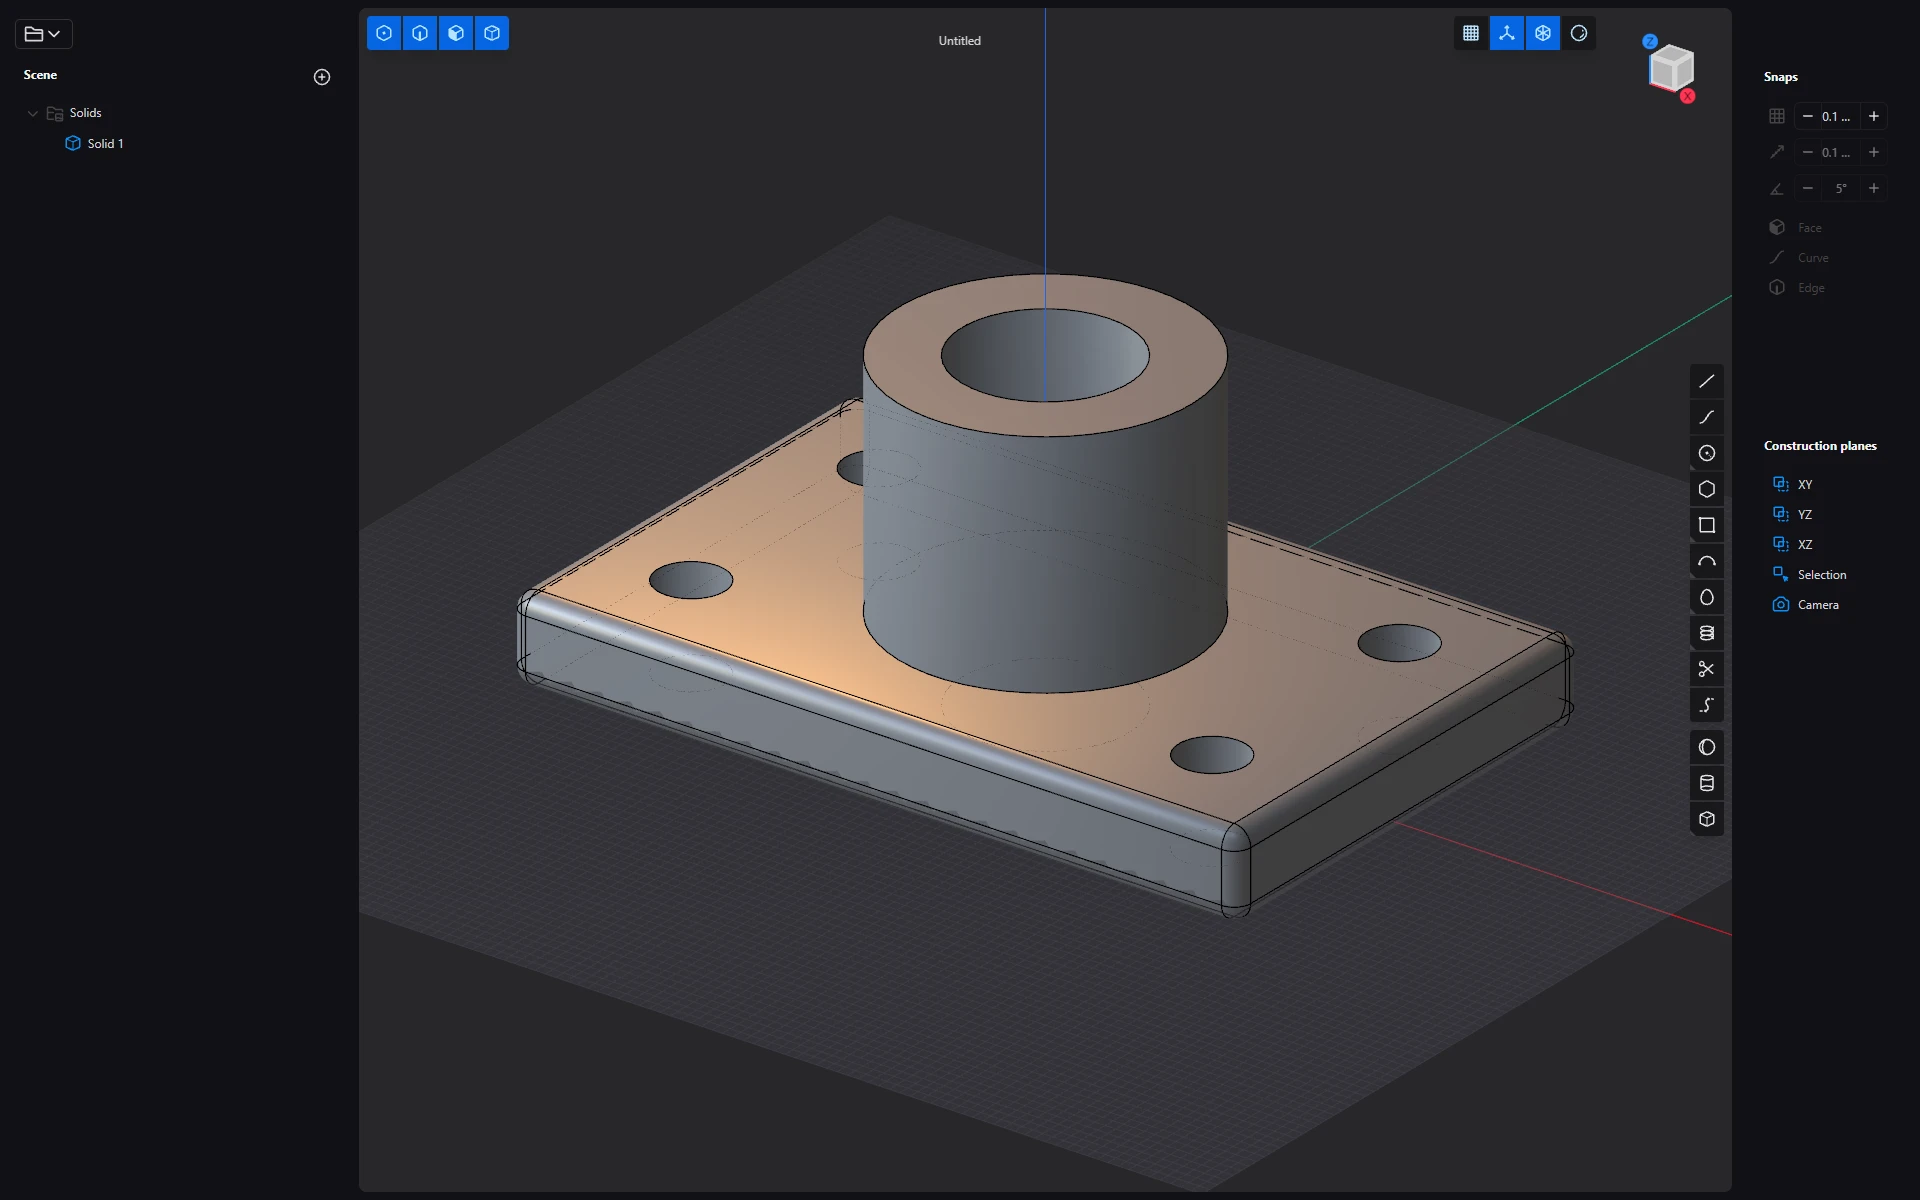Toggle viewport grid display
1920x1200 pixels.
(x=1470, y=33)
